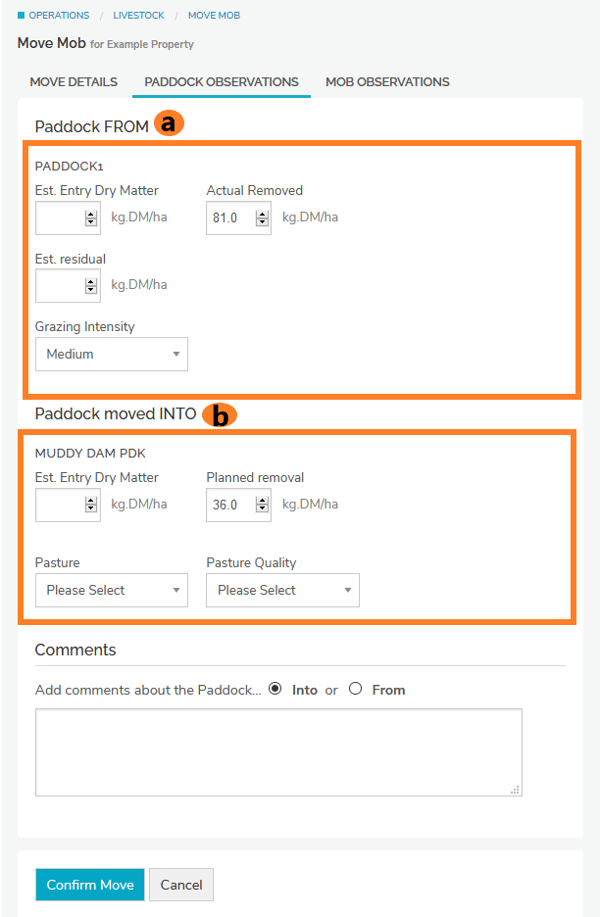
Task: Select the Paddock Observations tab
Action: [221, 82]
